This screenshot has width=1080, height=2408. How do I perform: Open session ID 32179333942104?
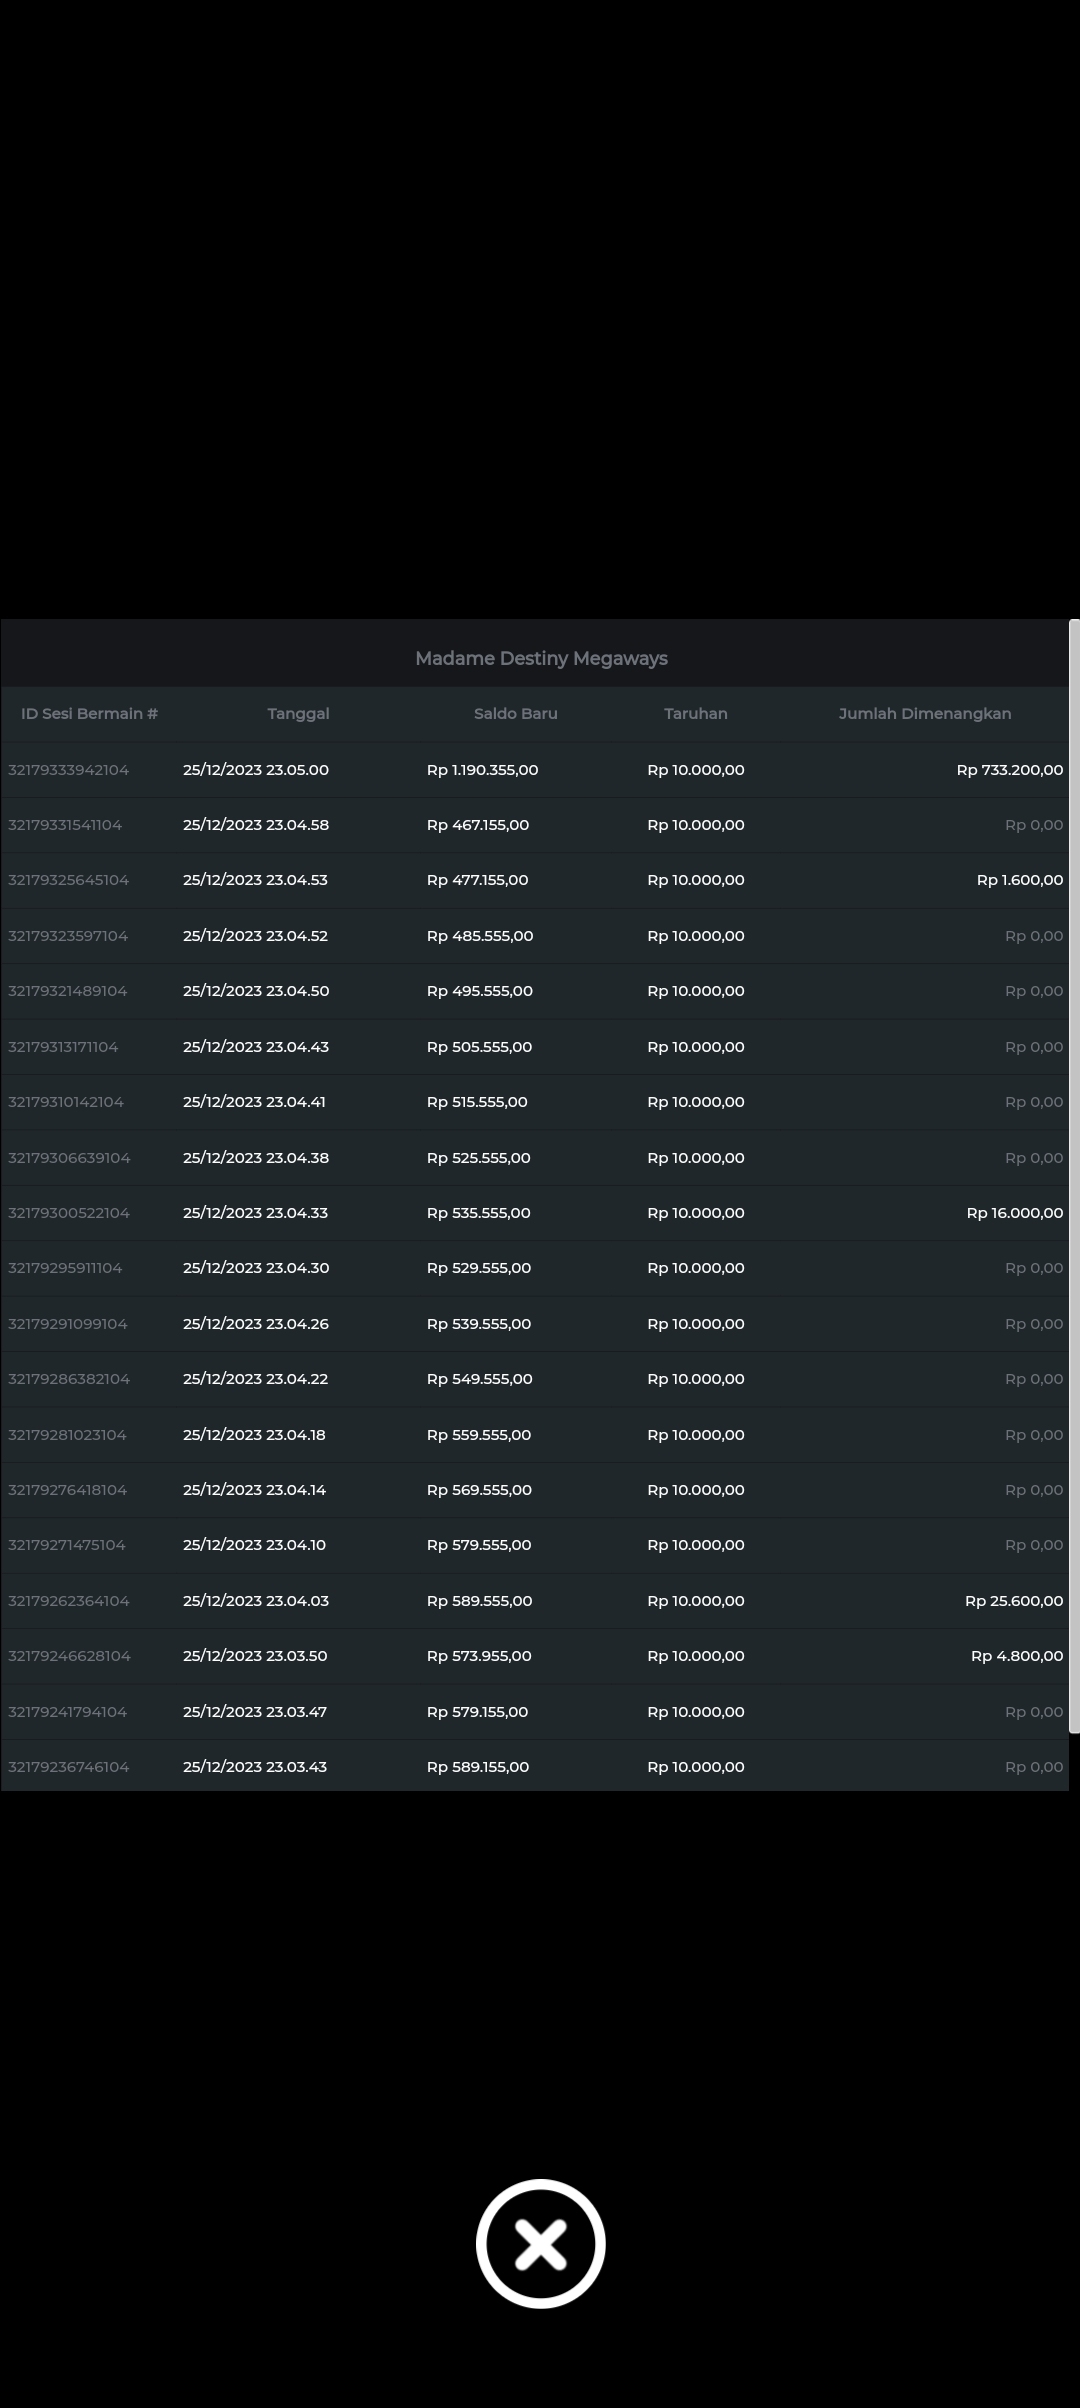click(68, 770)
